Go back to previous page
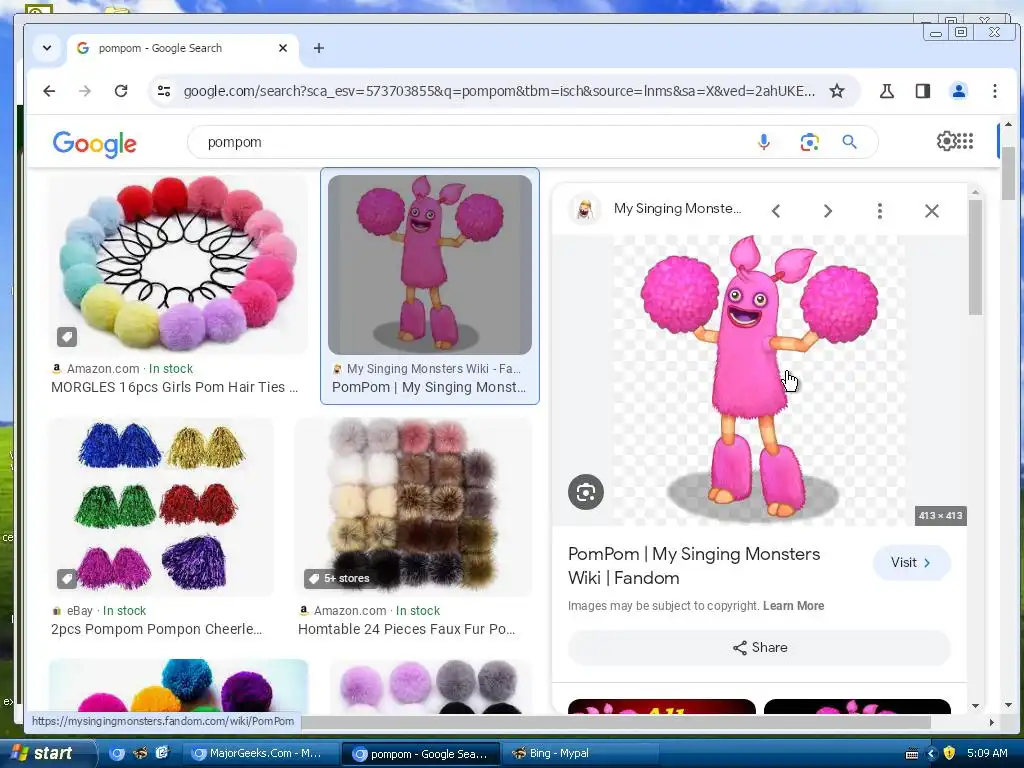Screen dimensions: 1024x768 [49, 91]
